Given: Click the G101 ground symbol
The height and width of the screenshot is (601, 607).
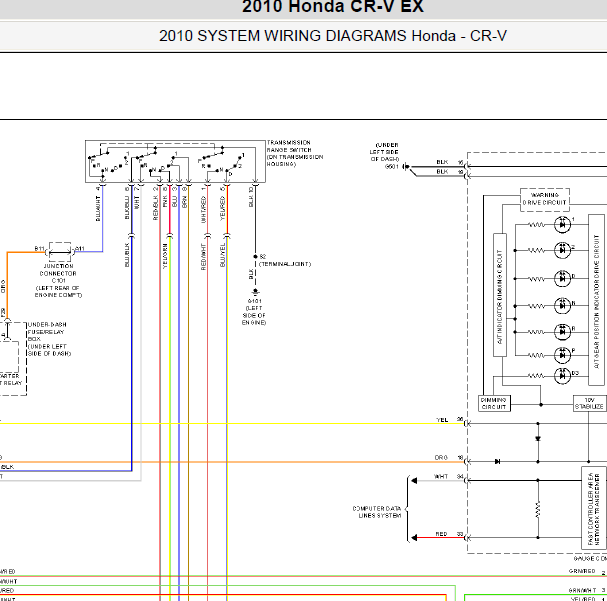Looking at the screenshot, I should 255,291.
